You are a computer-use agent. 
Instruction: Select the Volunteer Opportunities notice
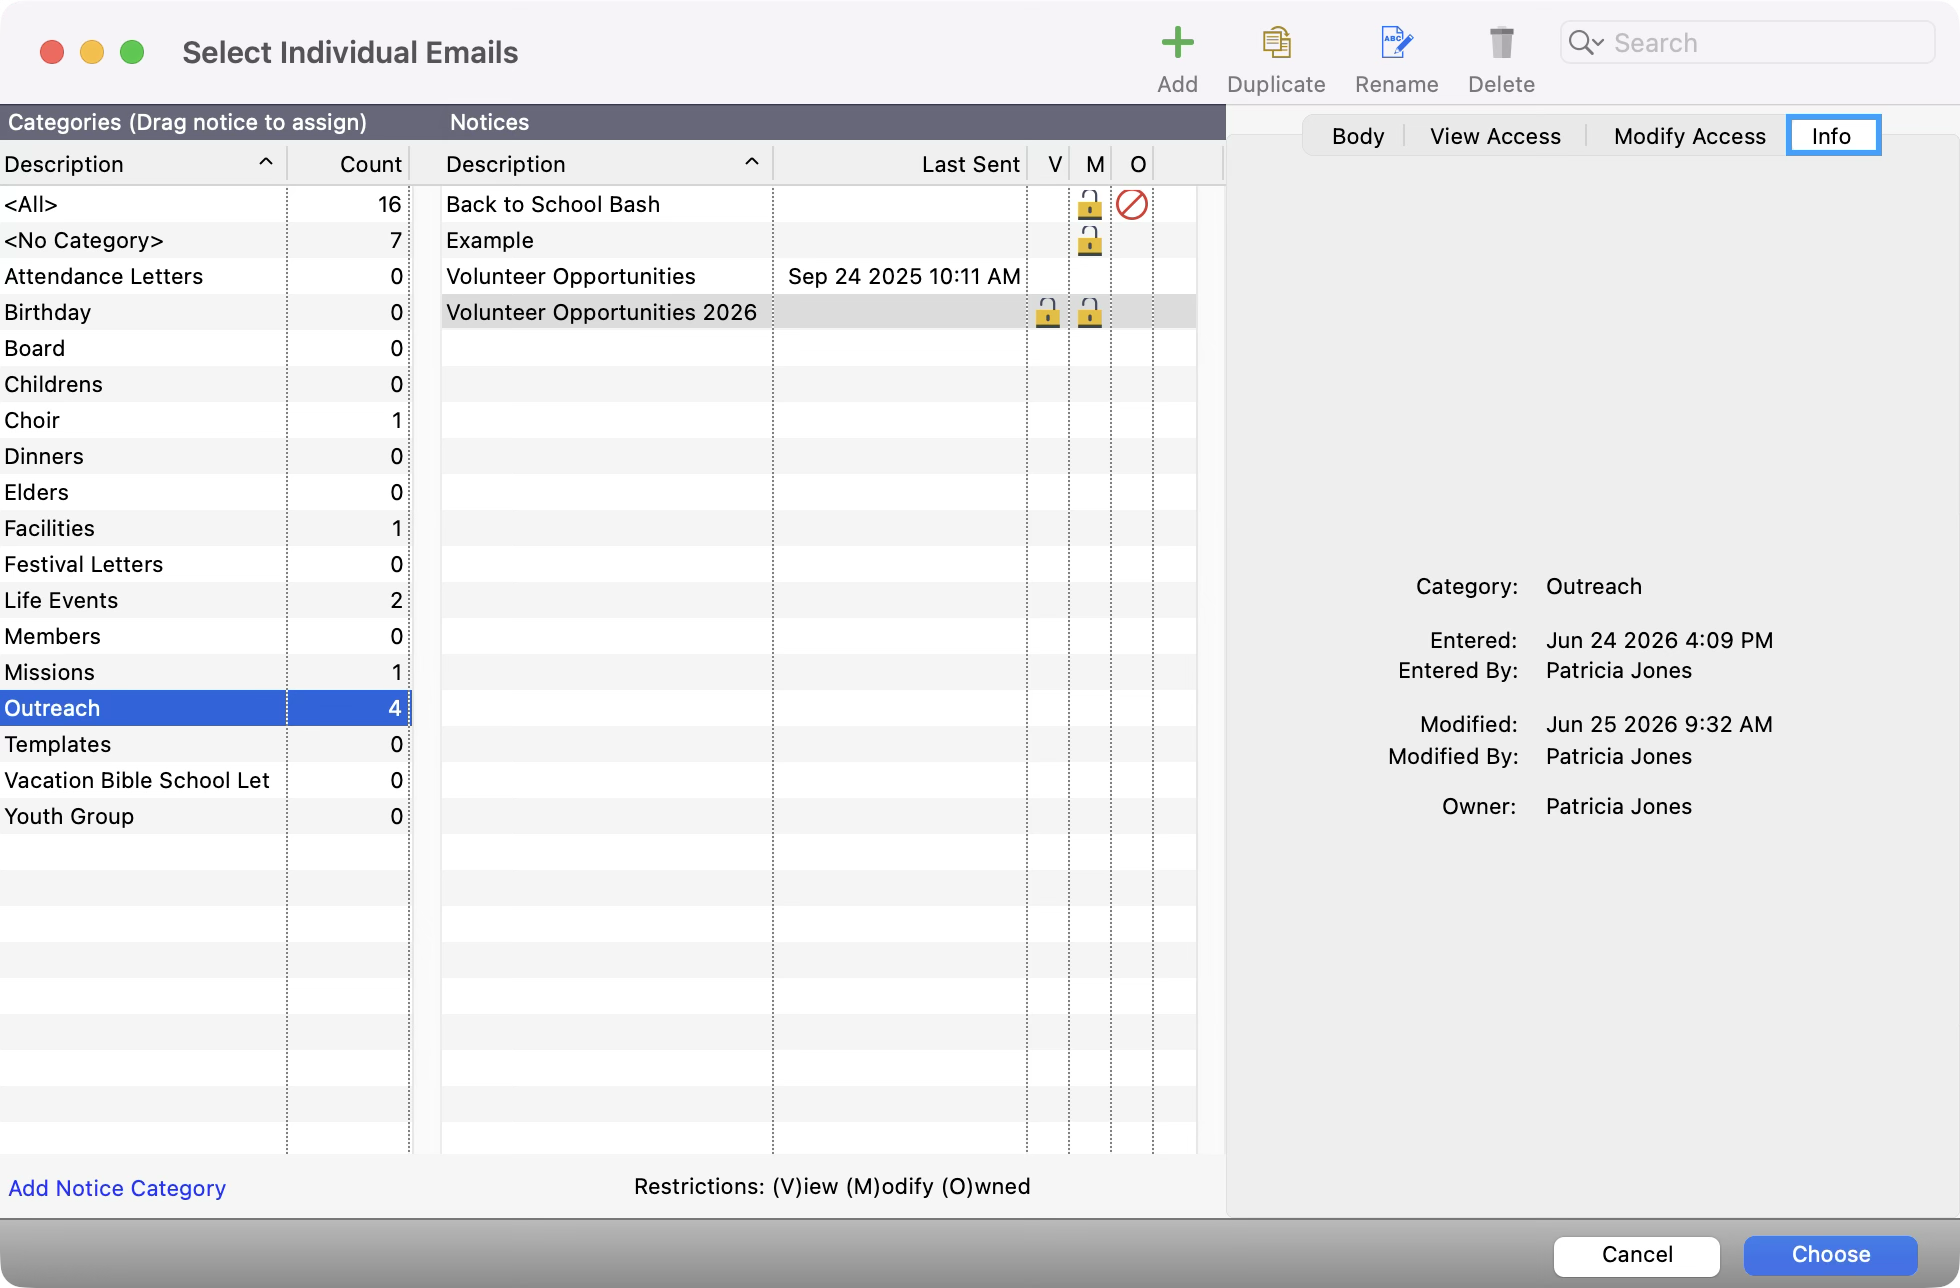[819, 277]
